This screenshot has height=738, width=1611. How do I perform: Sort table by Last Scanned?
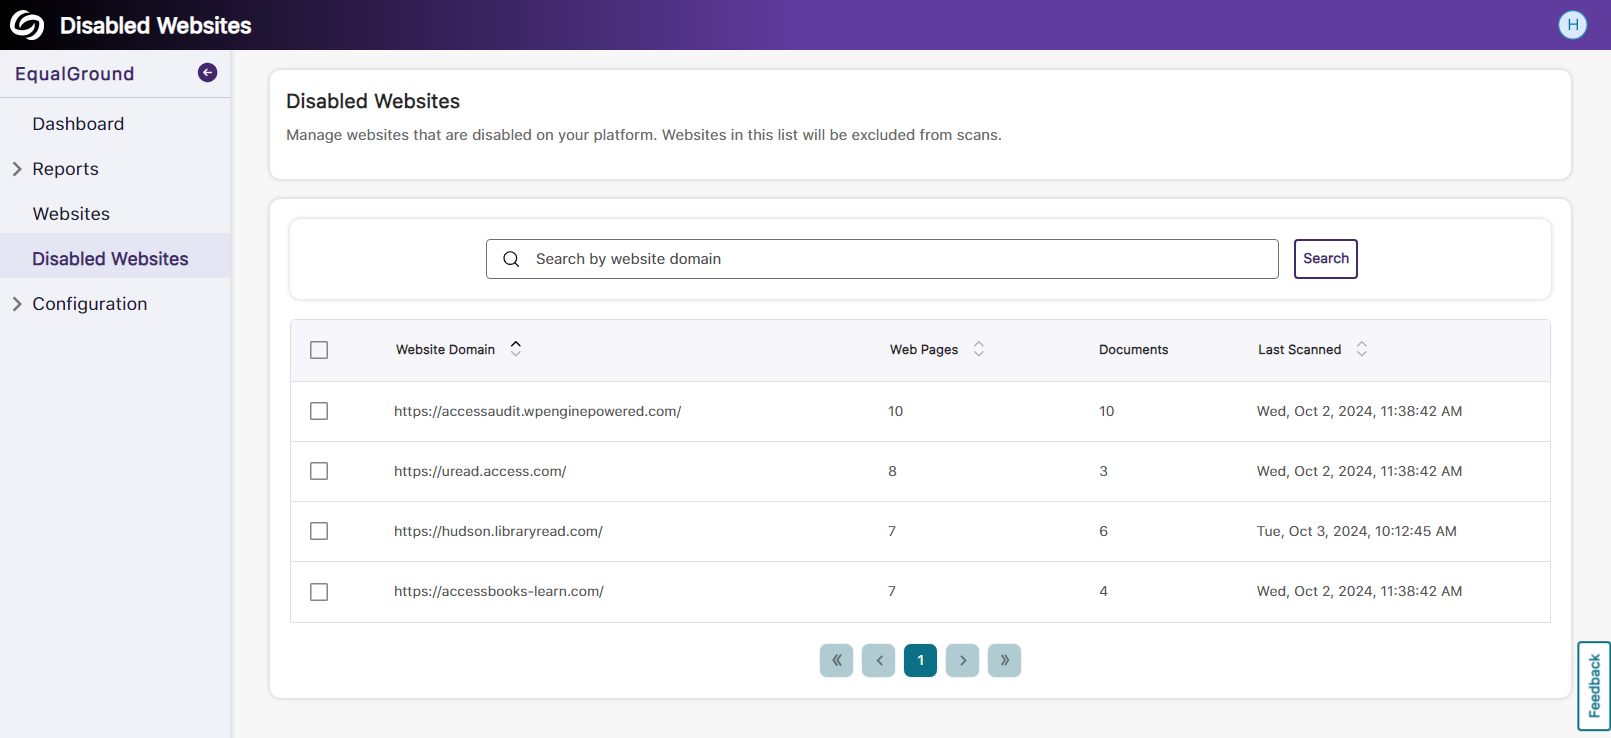pos(1361,349)
